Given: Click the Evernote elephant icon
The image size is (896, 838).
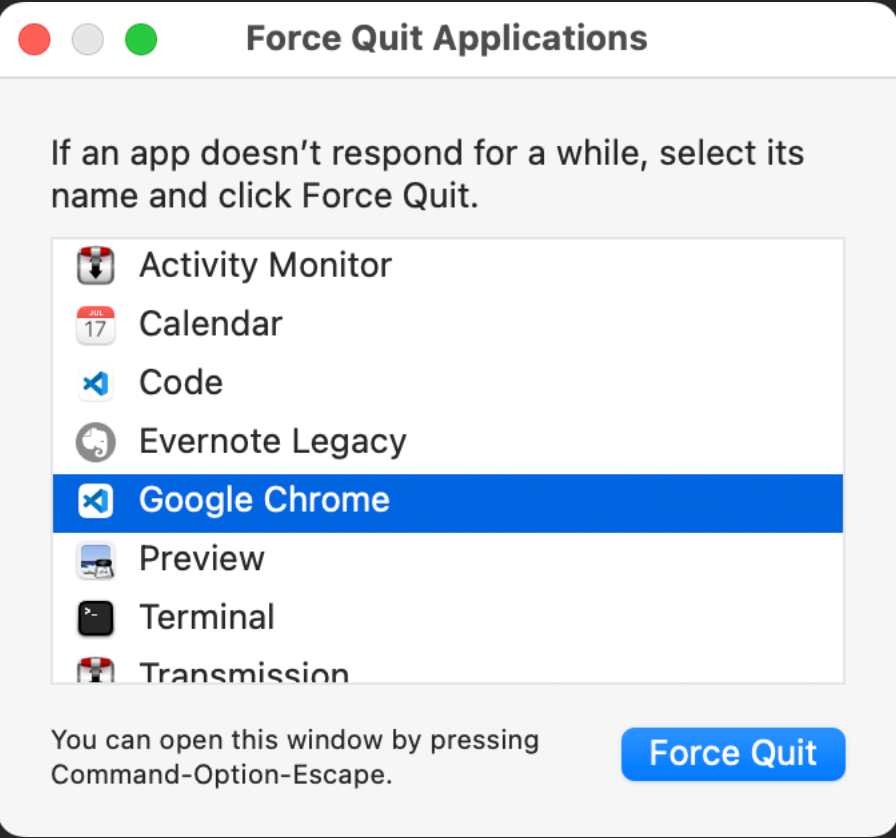Looking at the screenshot, I should [96, 442].
